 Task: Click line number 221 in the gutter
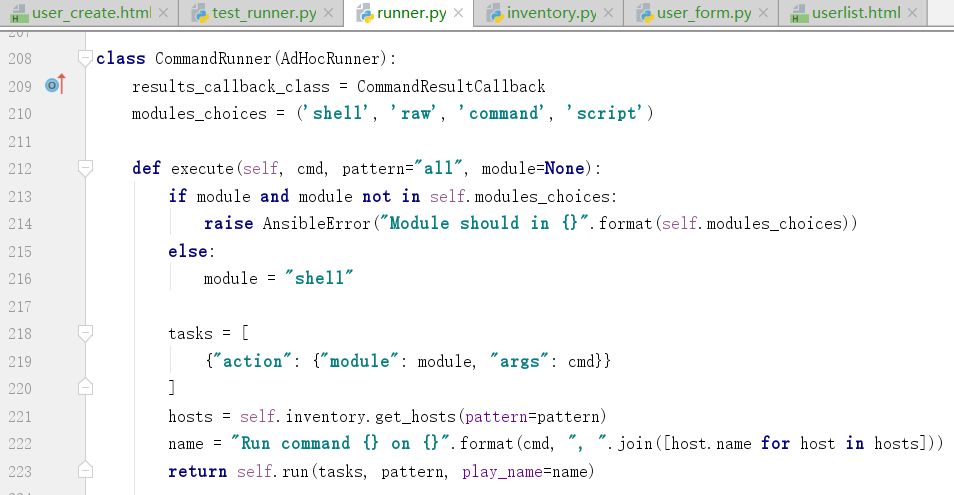tap(20, 417)
